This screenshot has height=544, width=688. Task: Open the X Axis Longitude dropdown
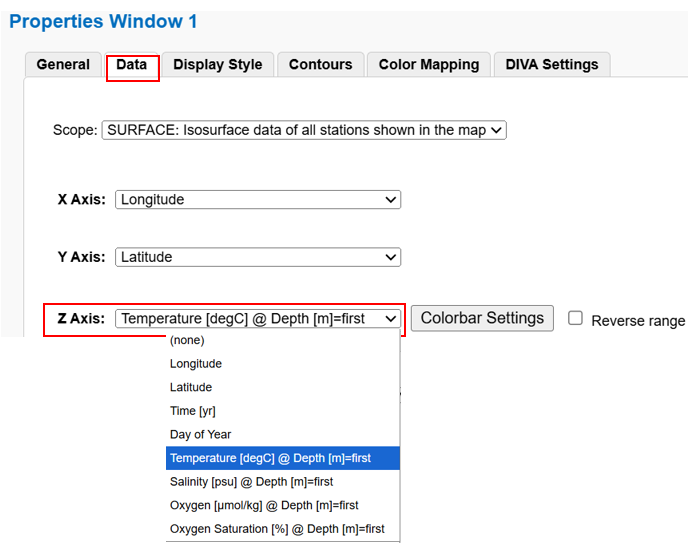(257, 200)
